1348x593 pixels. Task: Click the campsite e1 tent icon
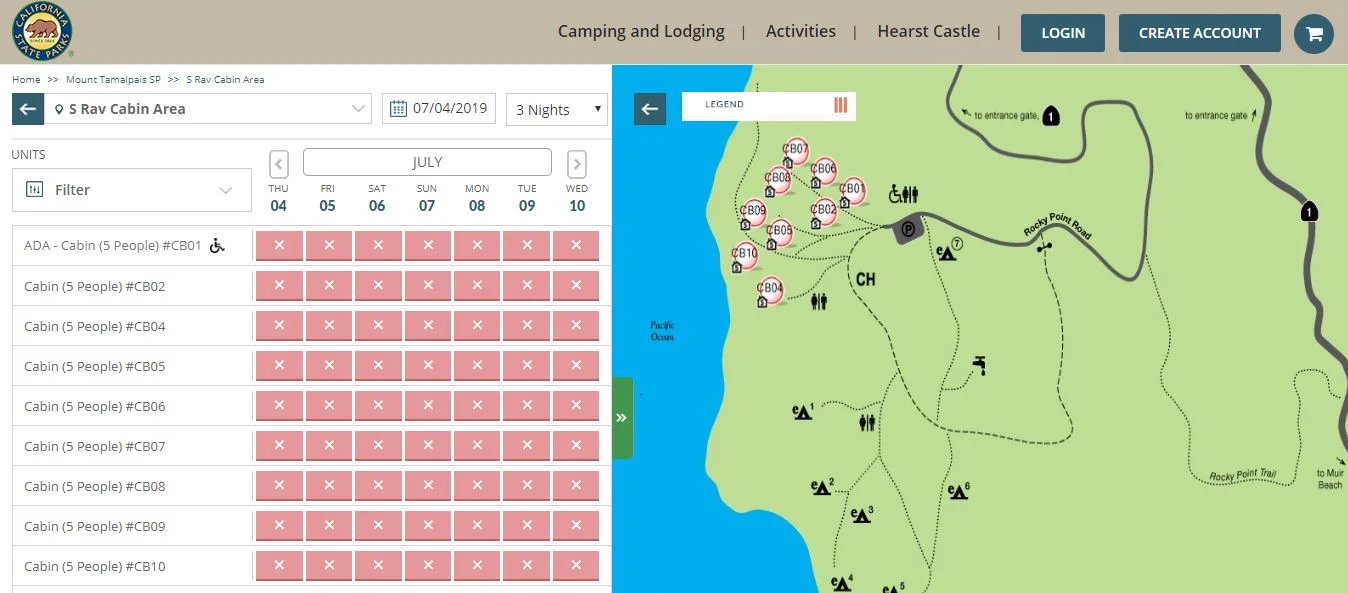[803, 410]
